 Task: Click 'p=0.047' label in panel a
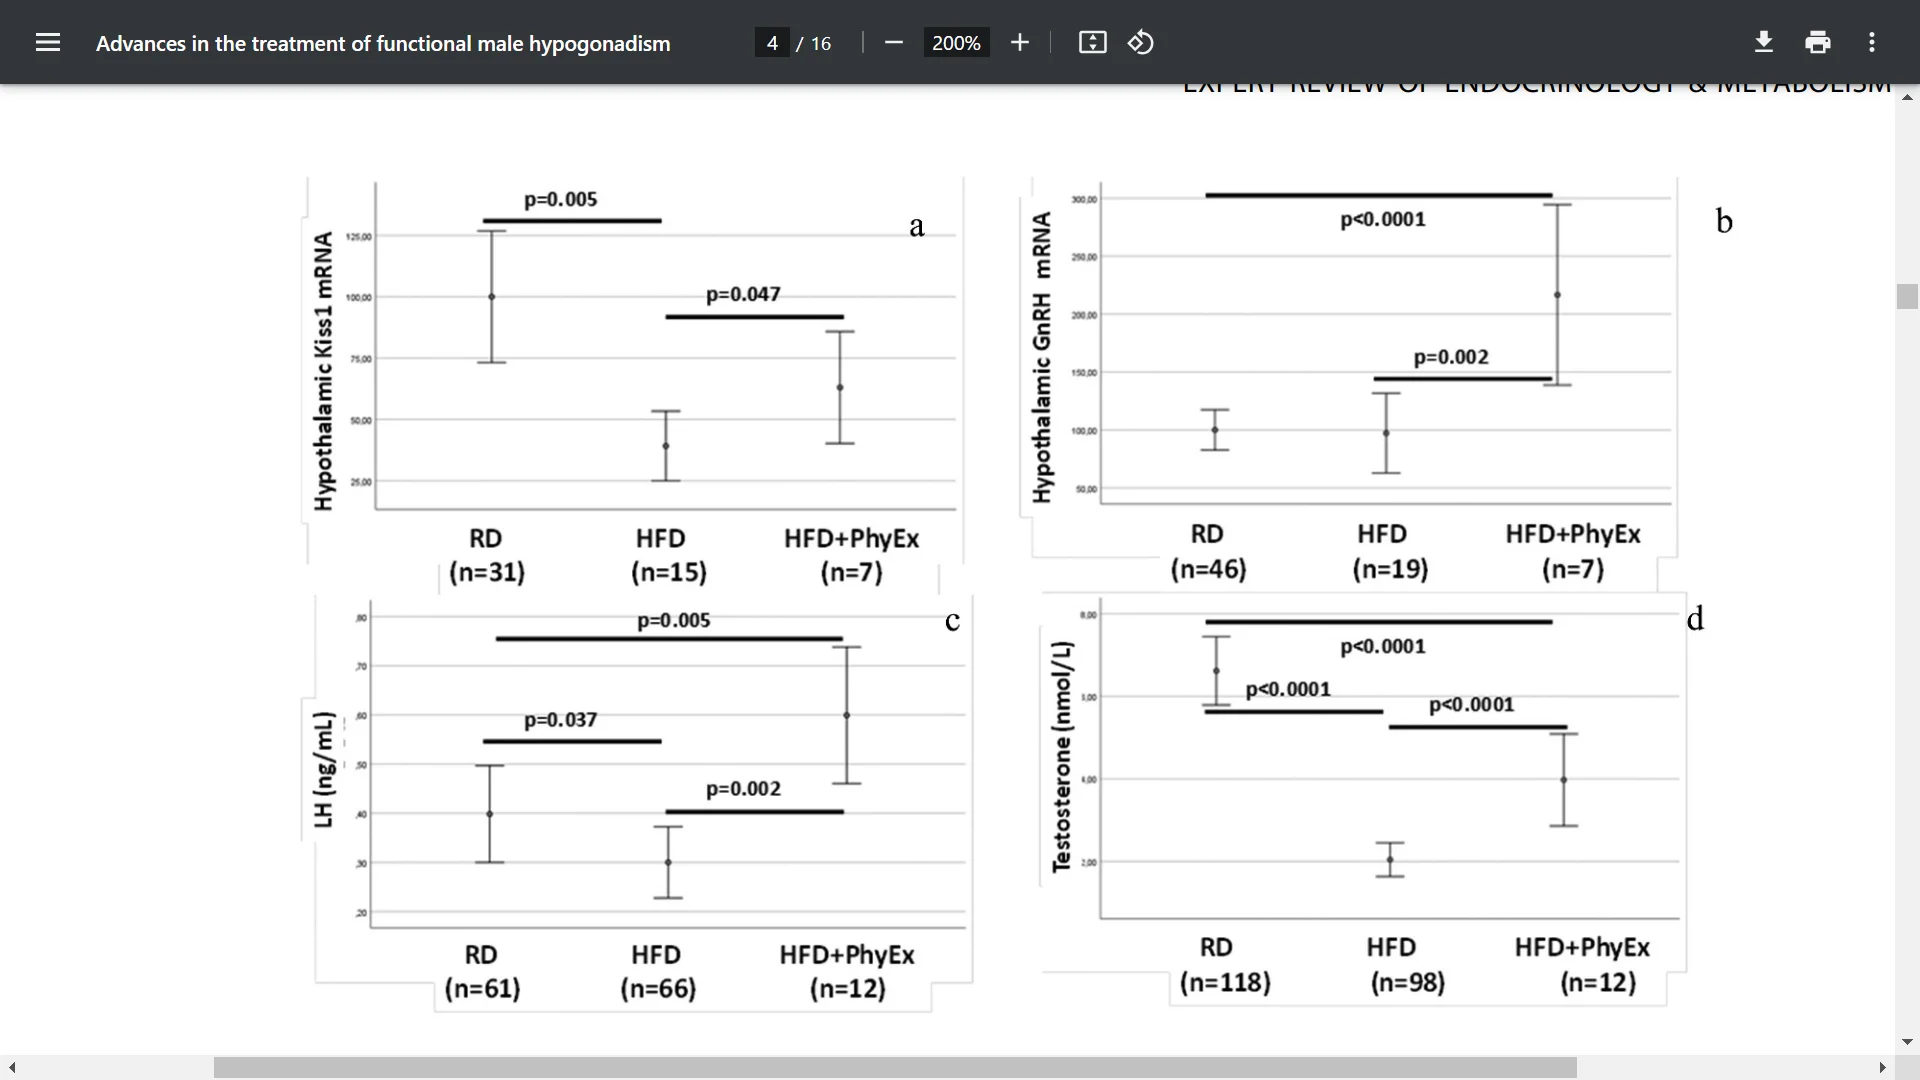click(743, 294)
